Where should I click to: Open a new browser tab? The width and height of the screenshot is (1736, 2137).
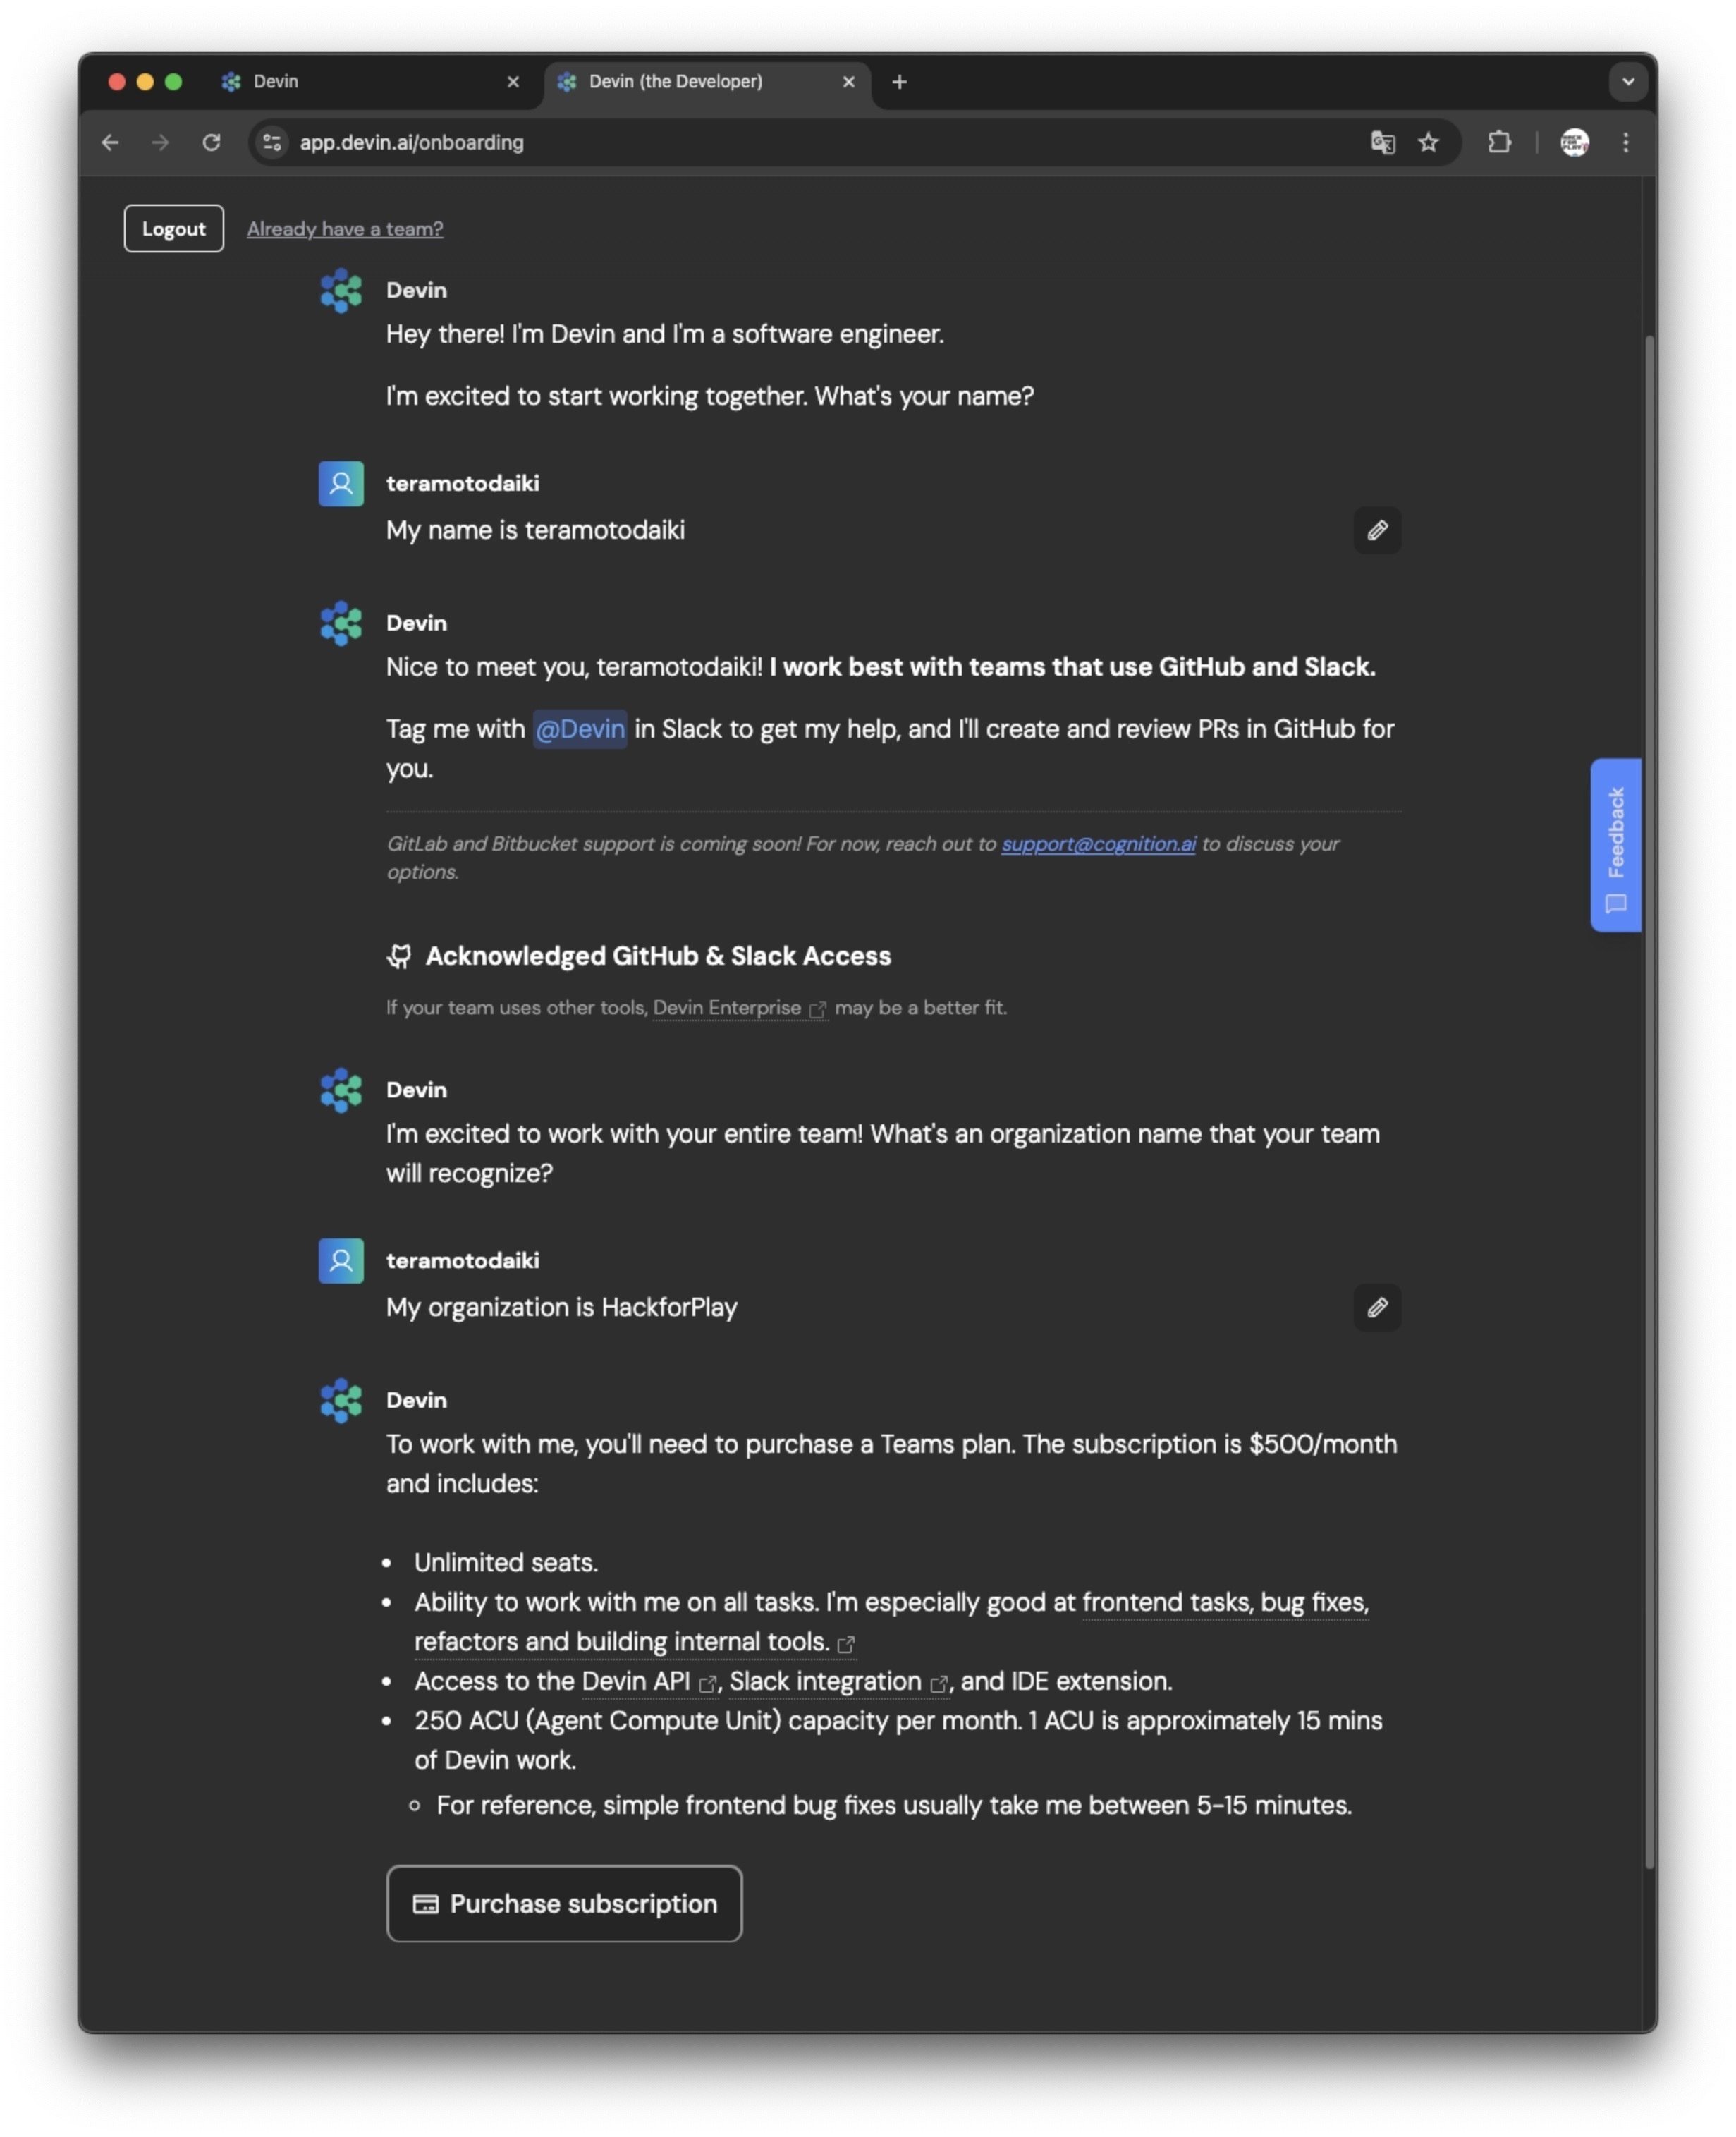tap(899, 82)
